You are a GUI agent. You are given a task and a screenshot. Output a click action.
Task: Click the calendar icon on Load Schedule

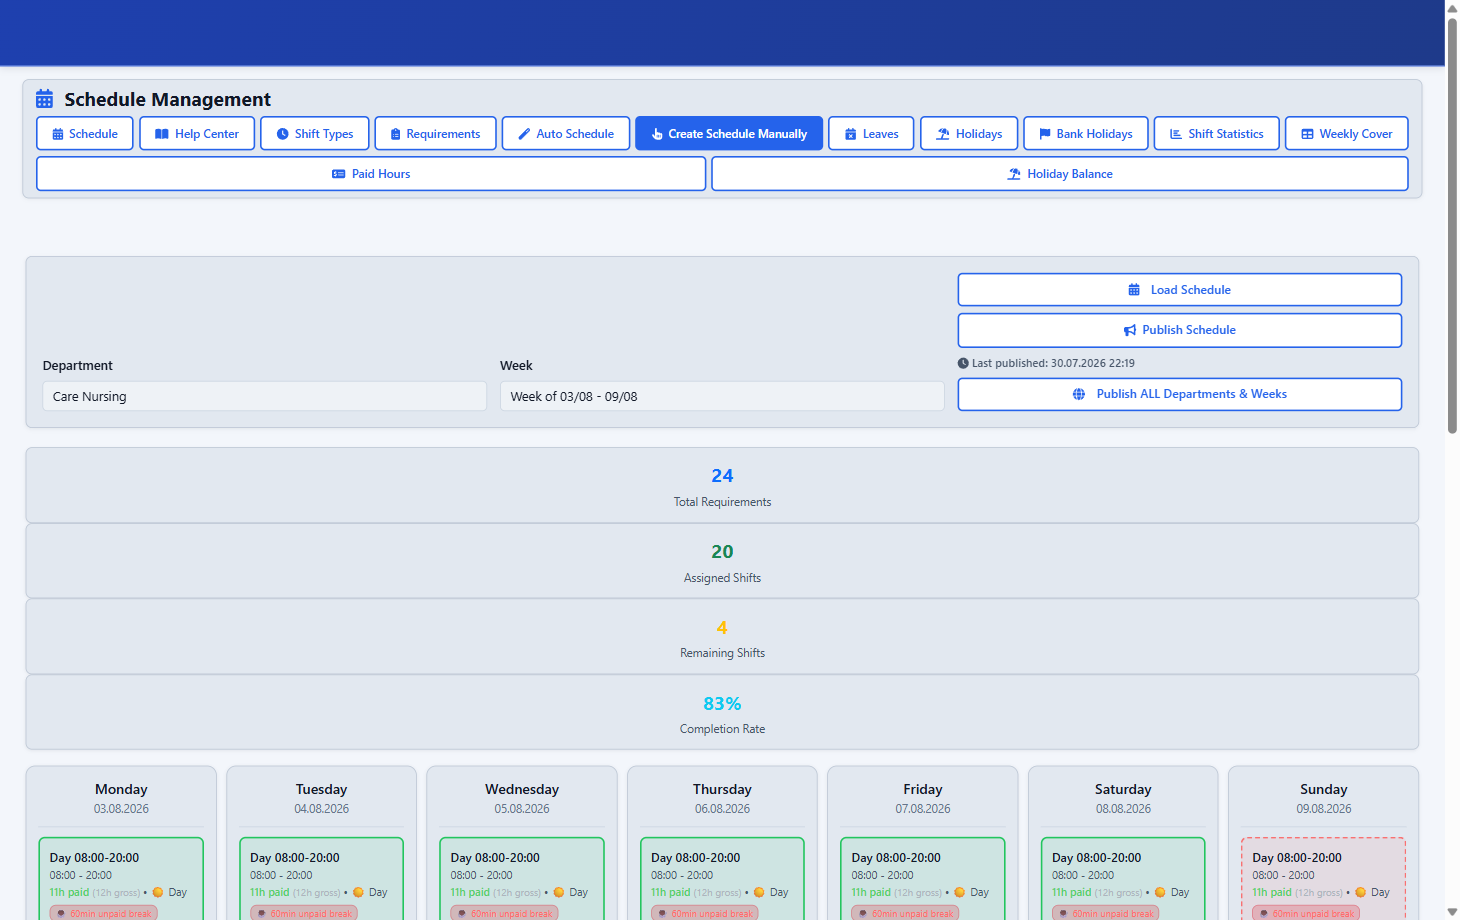(1134, 290)
